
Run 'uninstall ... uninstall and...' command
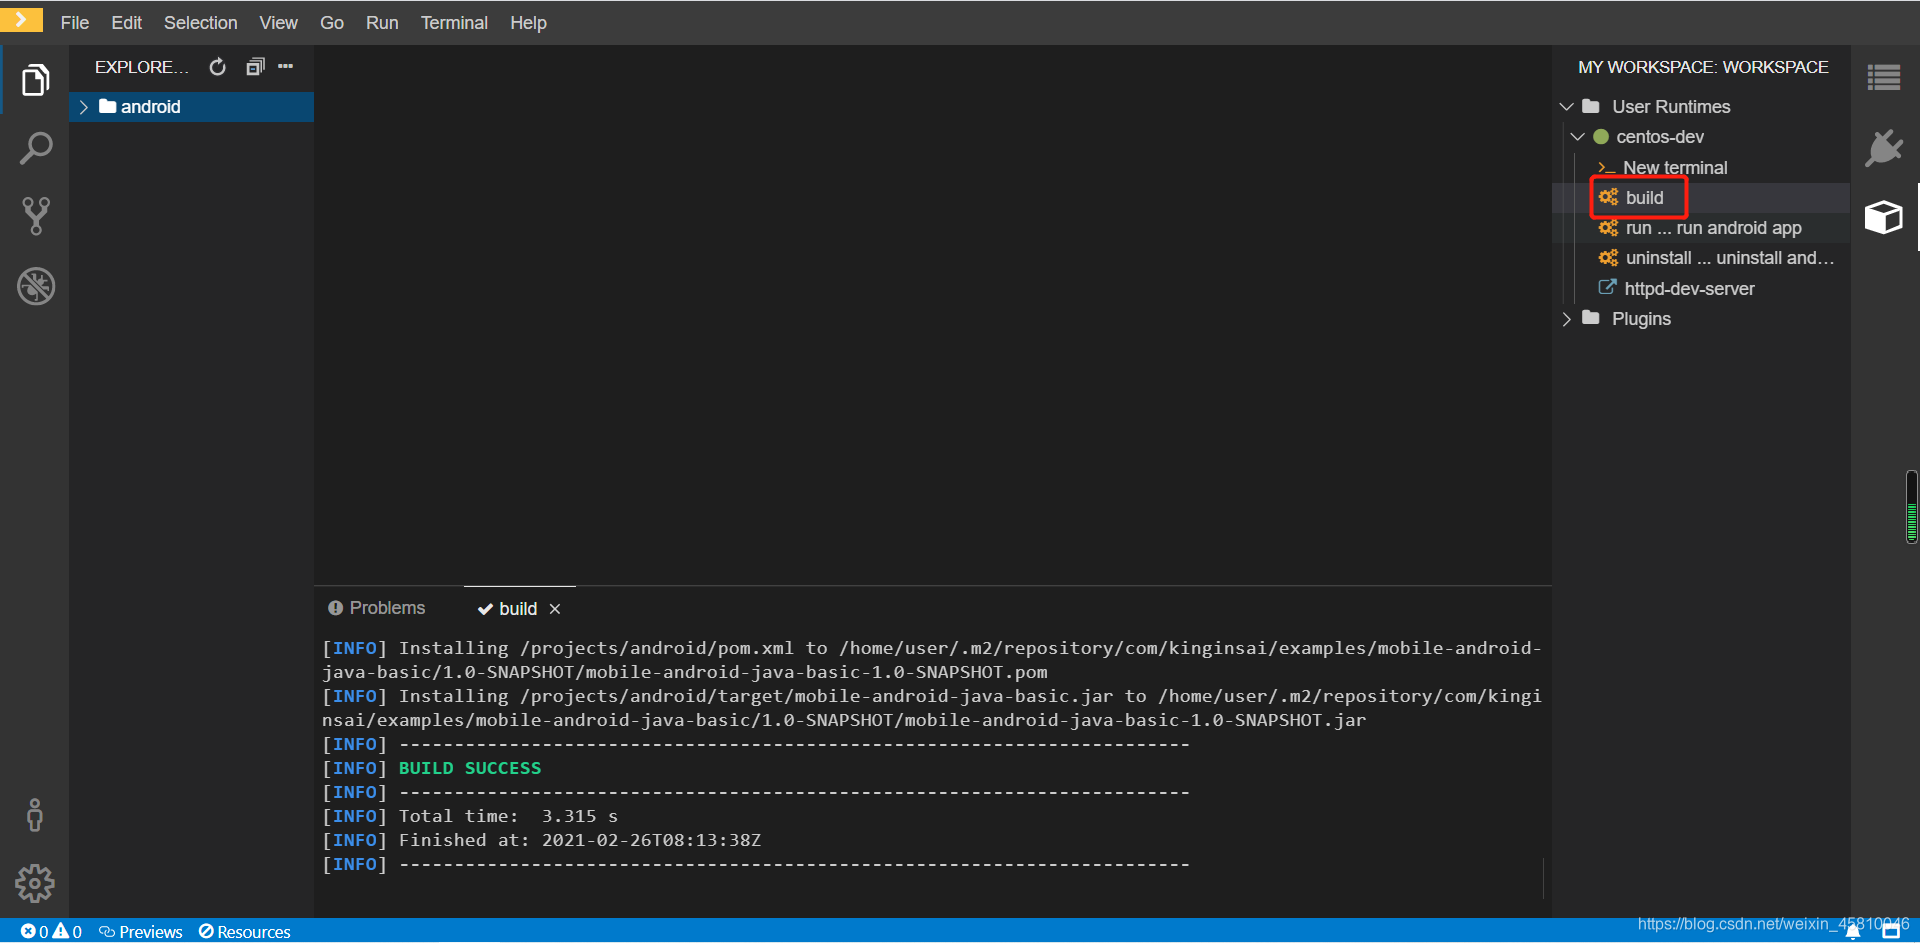(1730, 258)
